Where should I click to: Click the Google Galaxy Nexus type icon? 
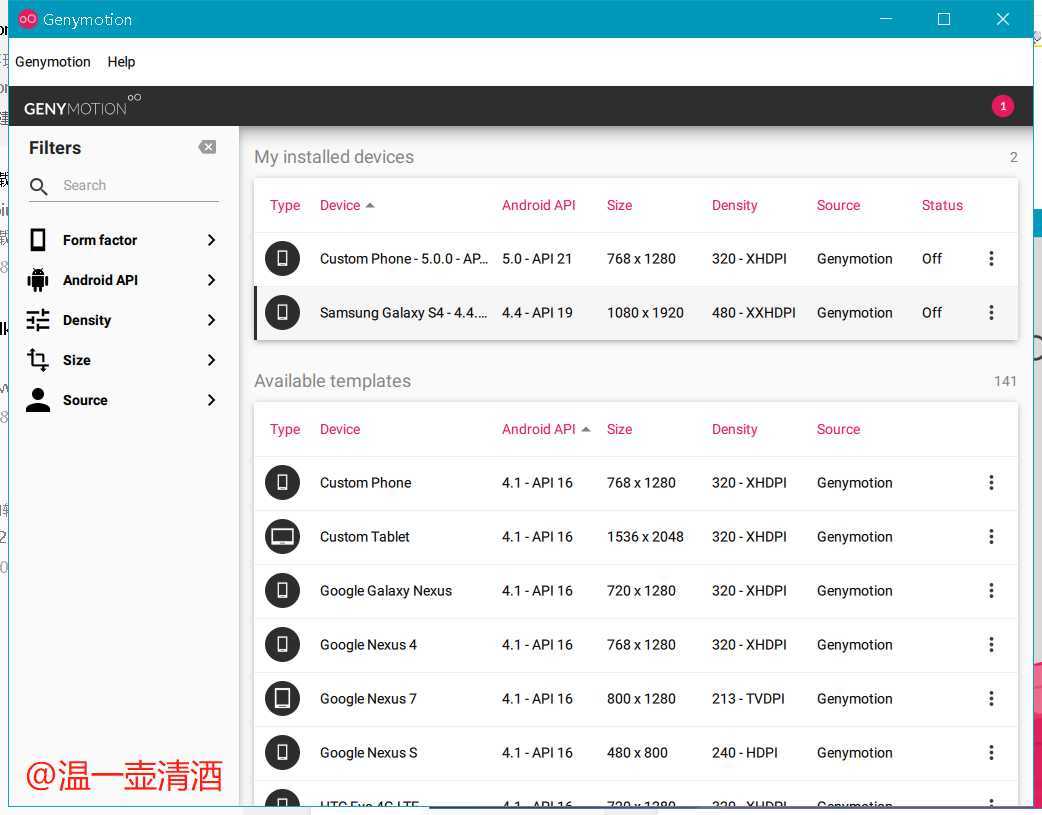282,590
